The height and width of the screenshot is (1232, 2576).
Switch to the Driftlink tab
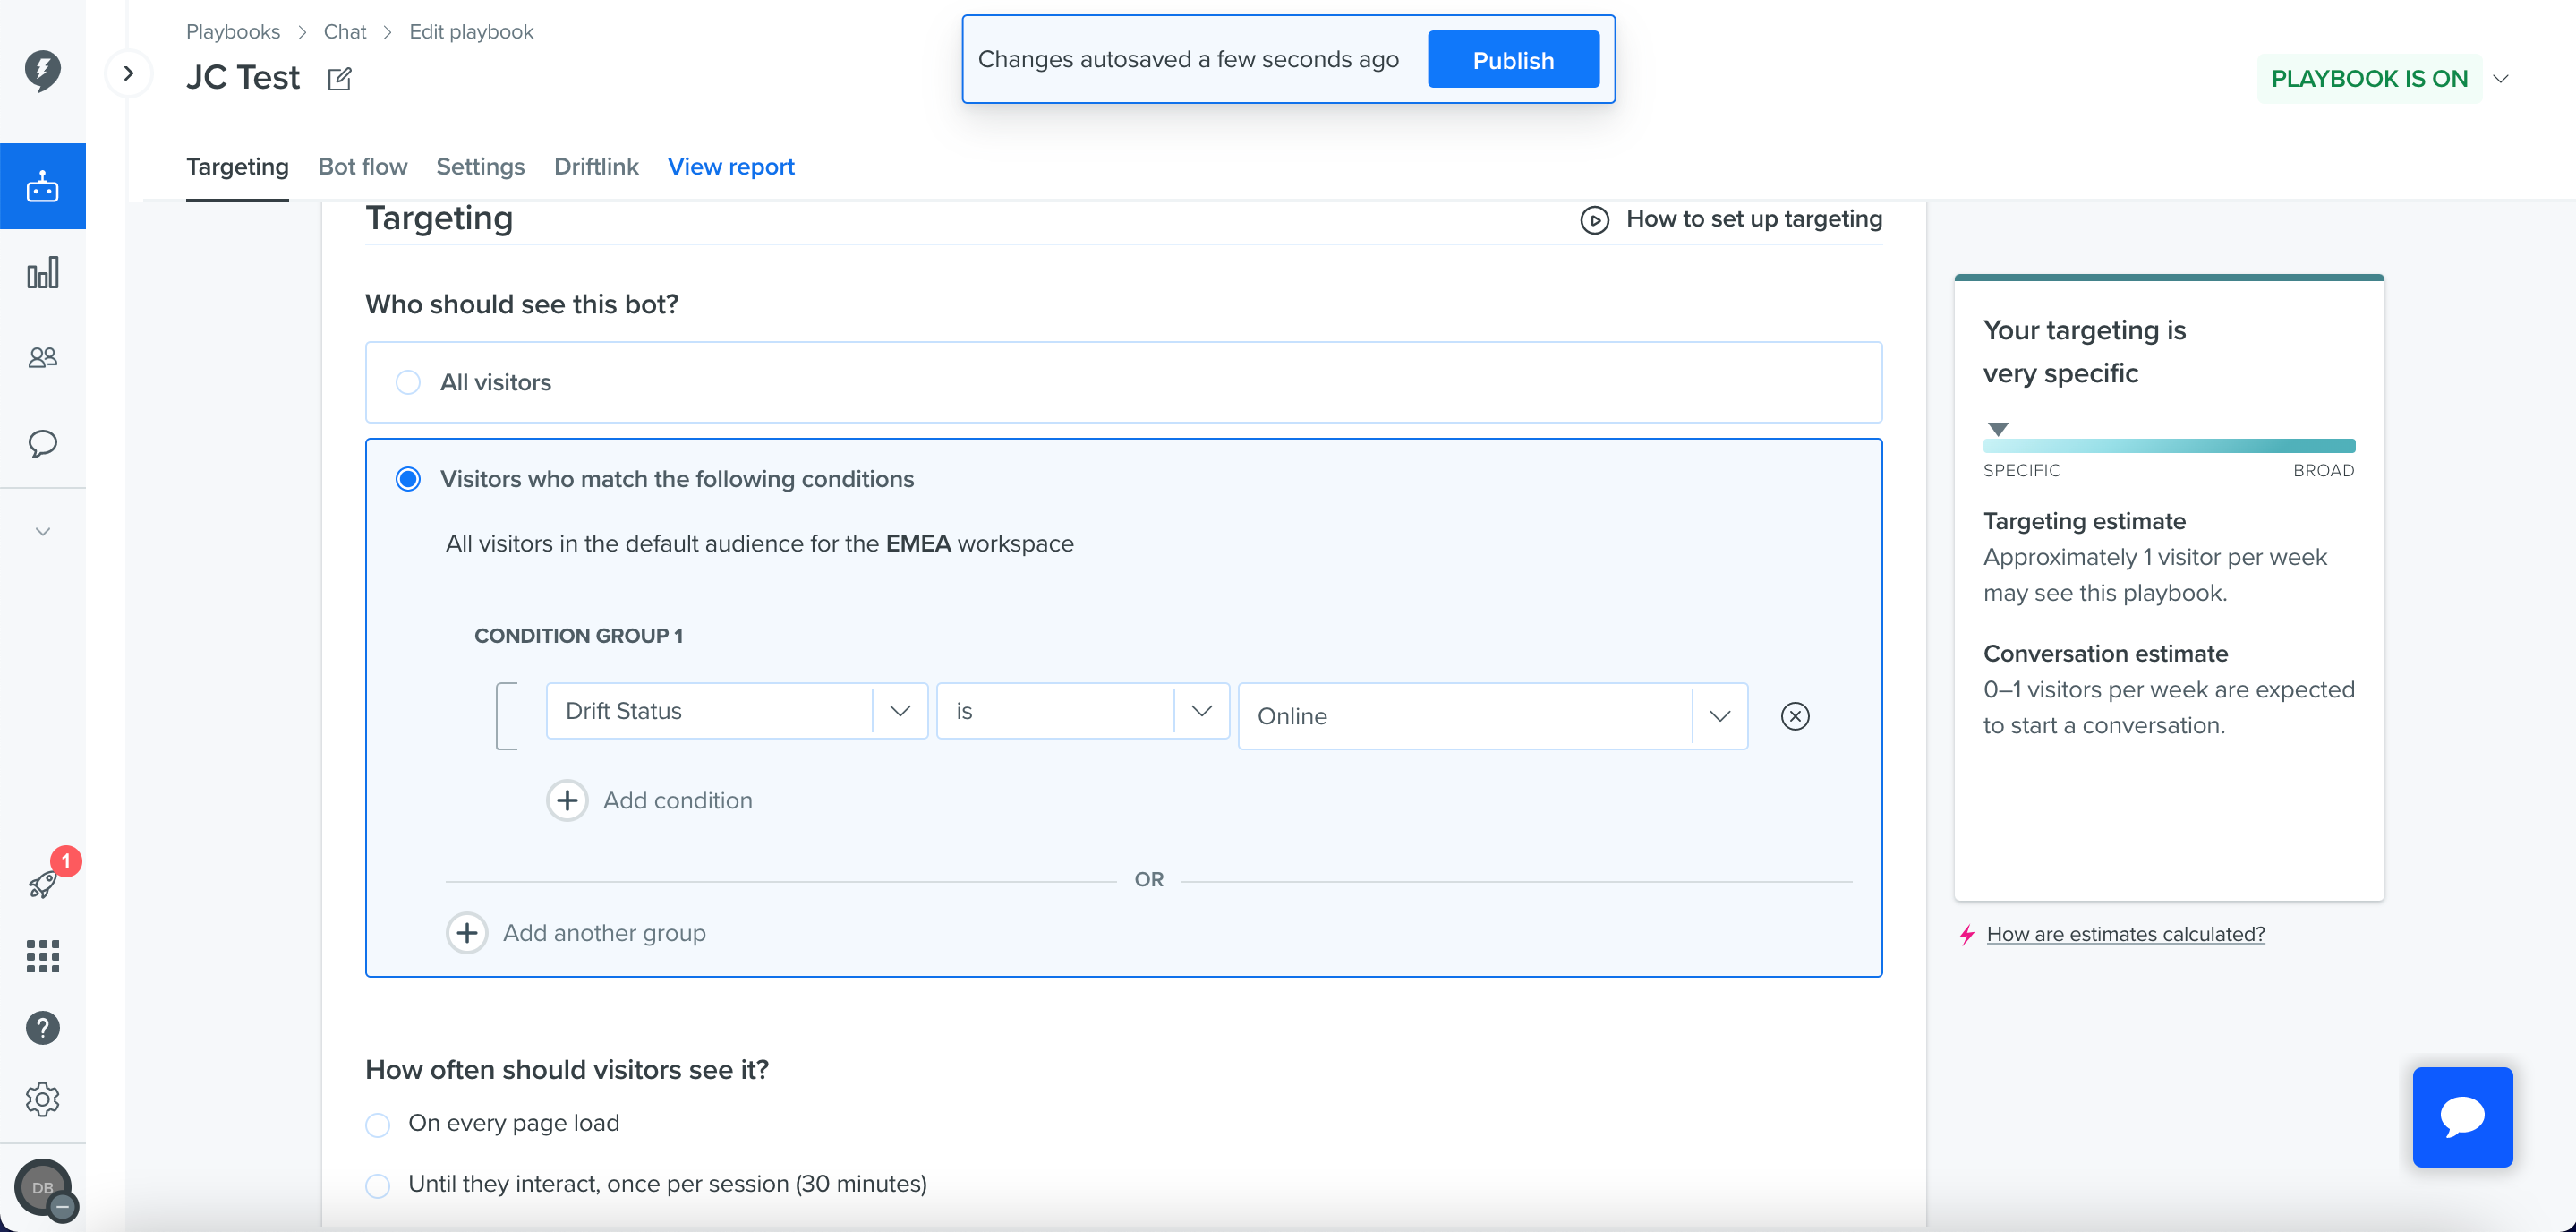point(596,166)
